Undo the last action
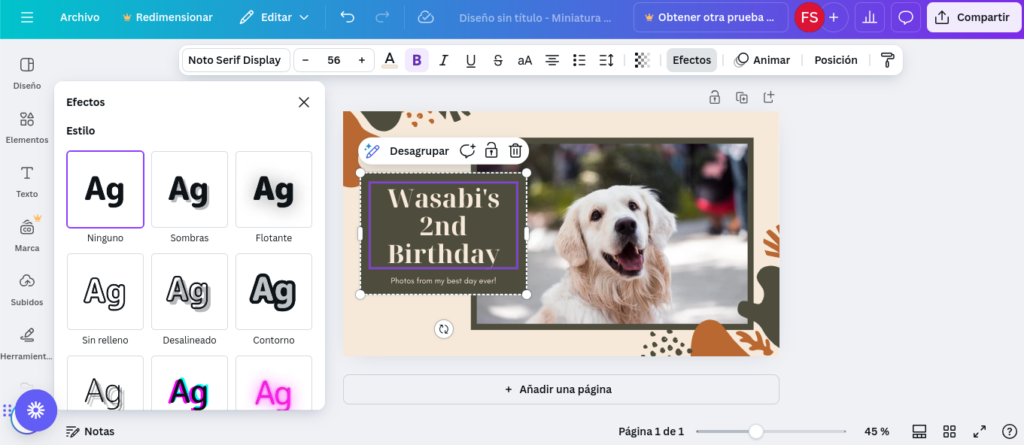The image size is (1024, 445). pyautogui.click(x=347, y=18)
